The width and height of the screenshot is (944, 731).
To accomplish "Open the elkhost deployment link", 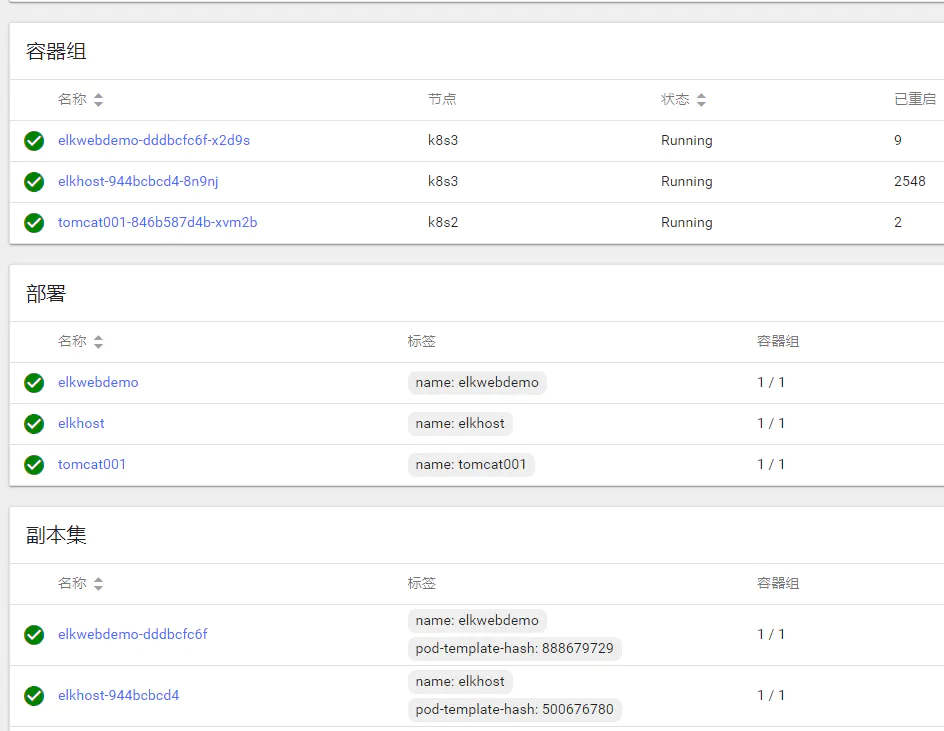I will [81, 423].
